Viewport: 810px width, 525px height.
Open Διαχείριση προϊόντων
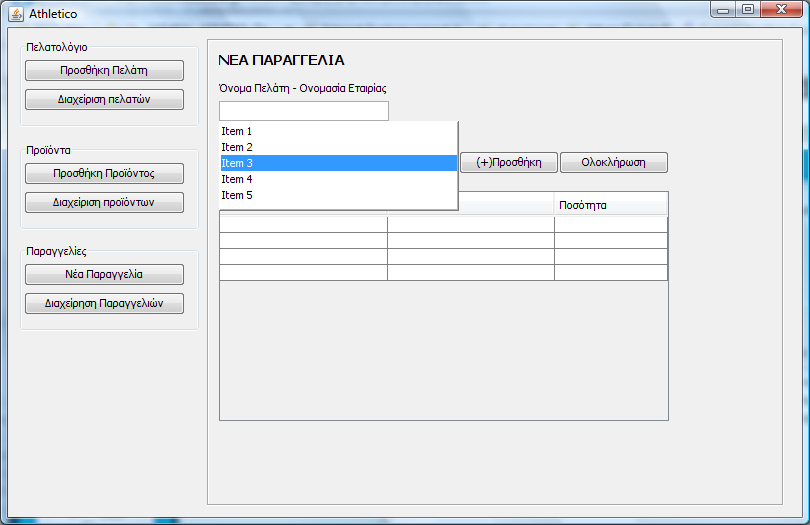pos(104,203)
